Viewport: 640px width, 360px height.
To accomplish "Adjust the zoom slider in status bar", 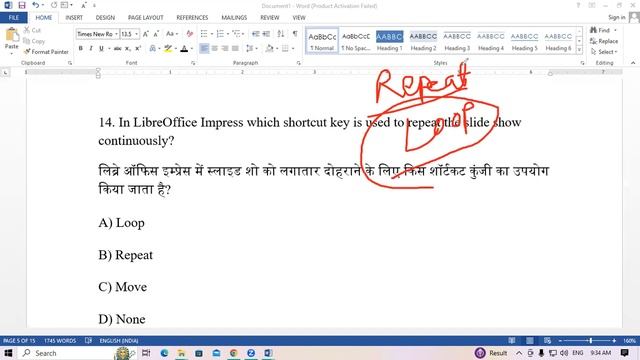I will pos(591,340).
